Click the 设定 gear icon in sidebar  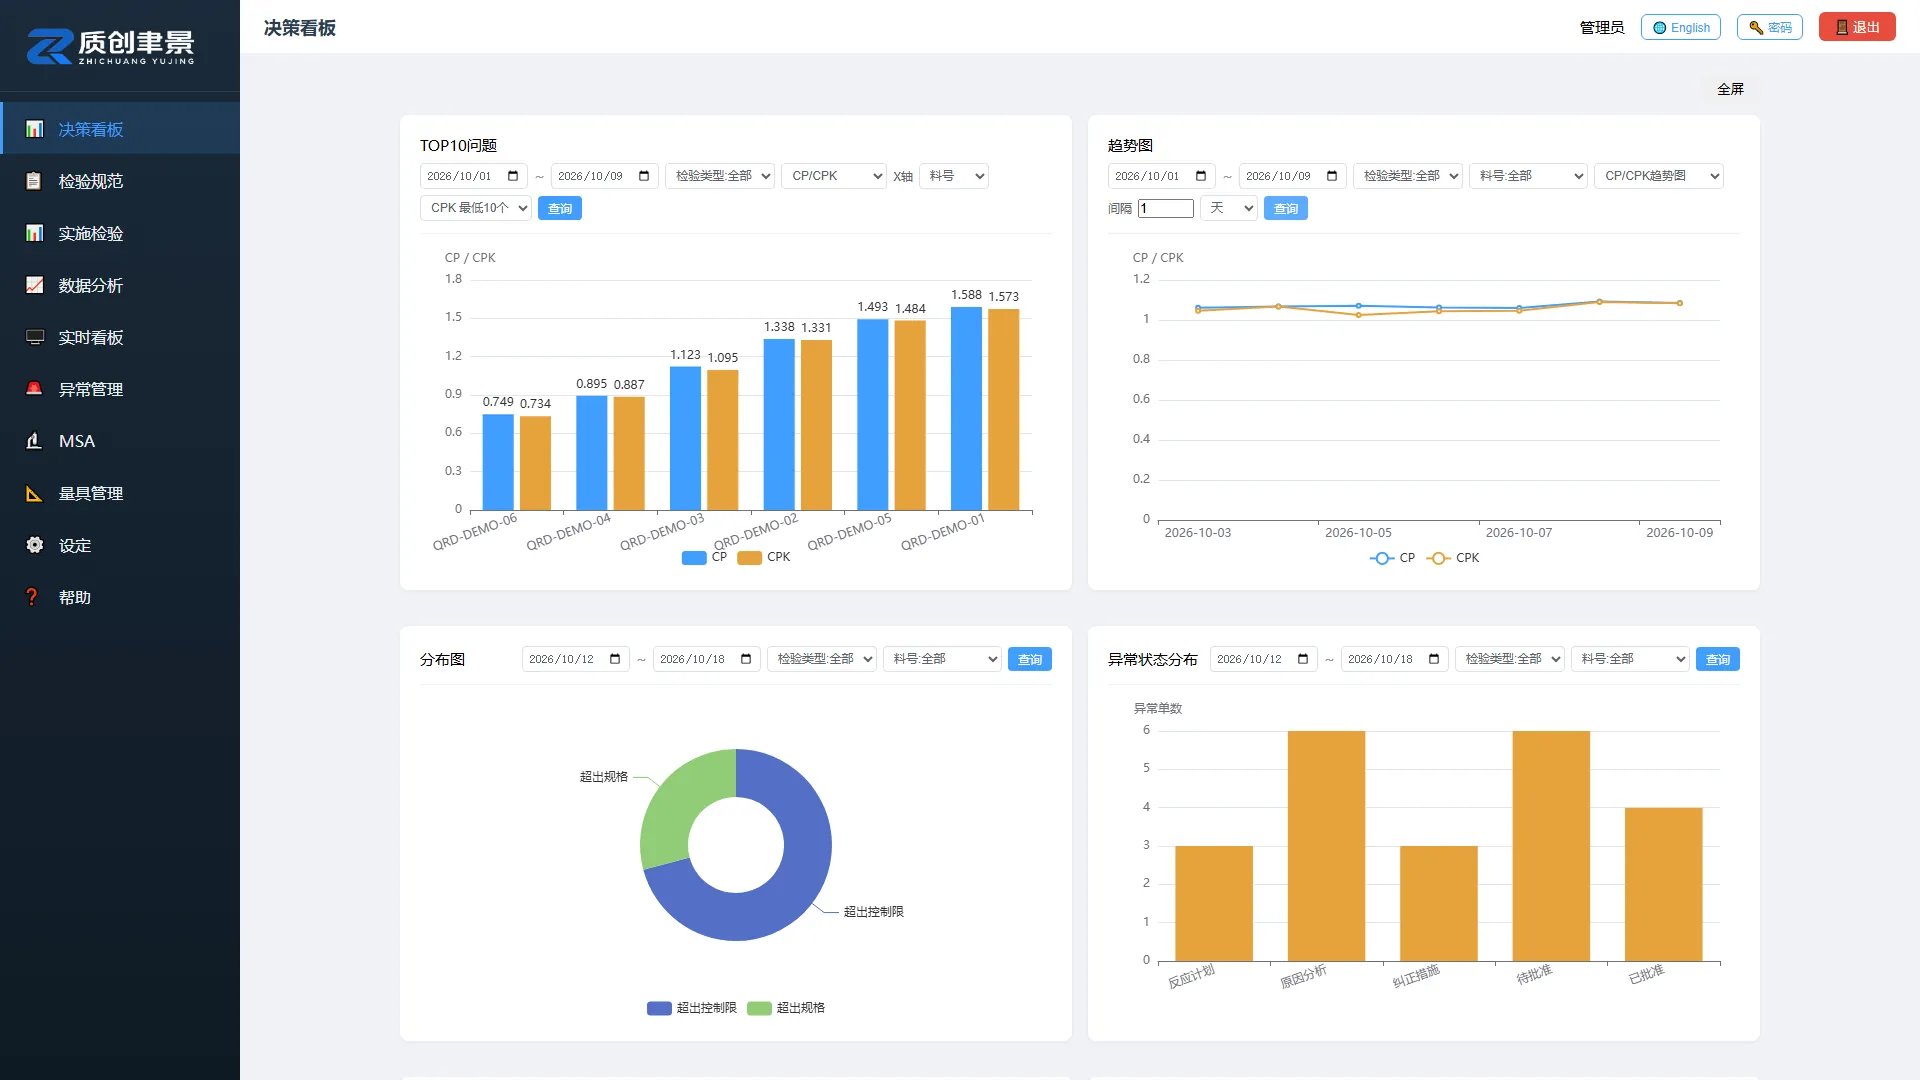[34, 545]
